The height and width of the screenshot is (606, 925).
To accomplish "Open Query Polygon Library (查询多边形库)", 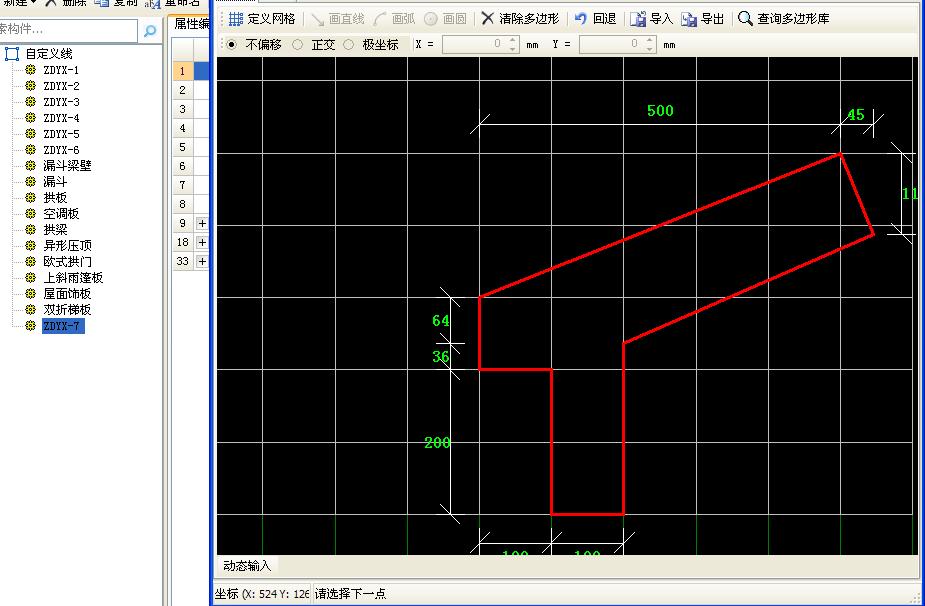I will pos(783,19).
